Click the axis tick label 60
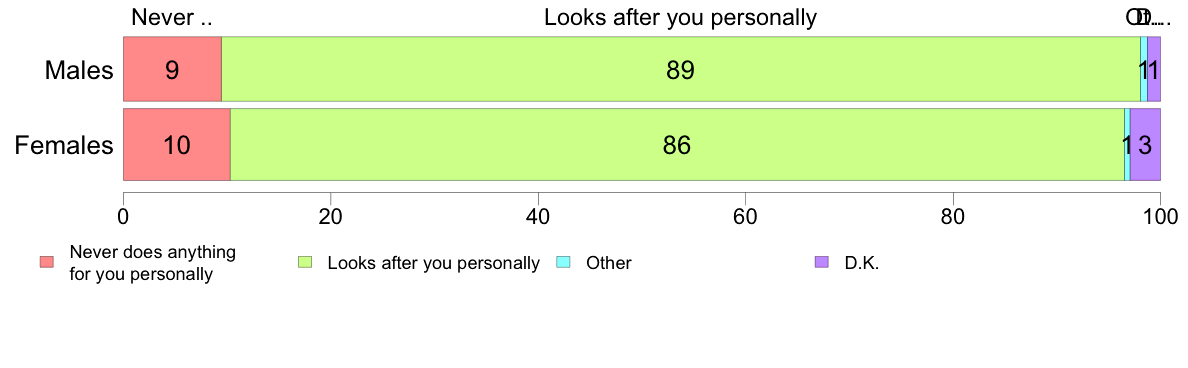Screen dimensions: 1188x368 (746, 217)
